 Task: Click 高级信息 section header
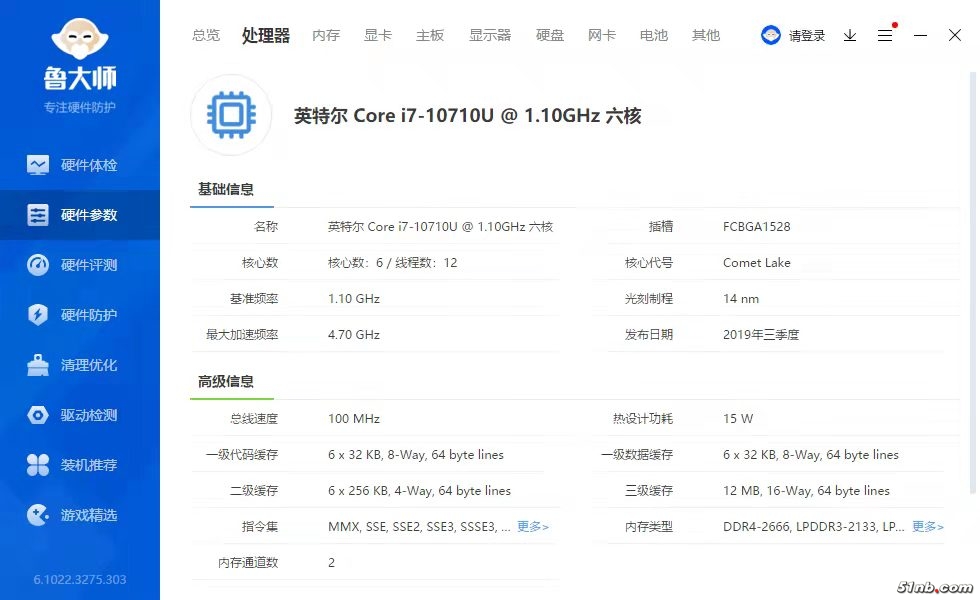[226, 381]
